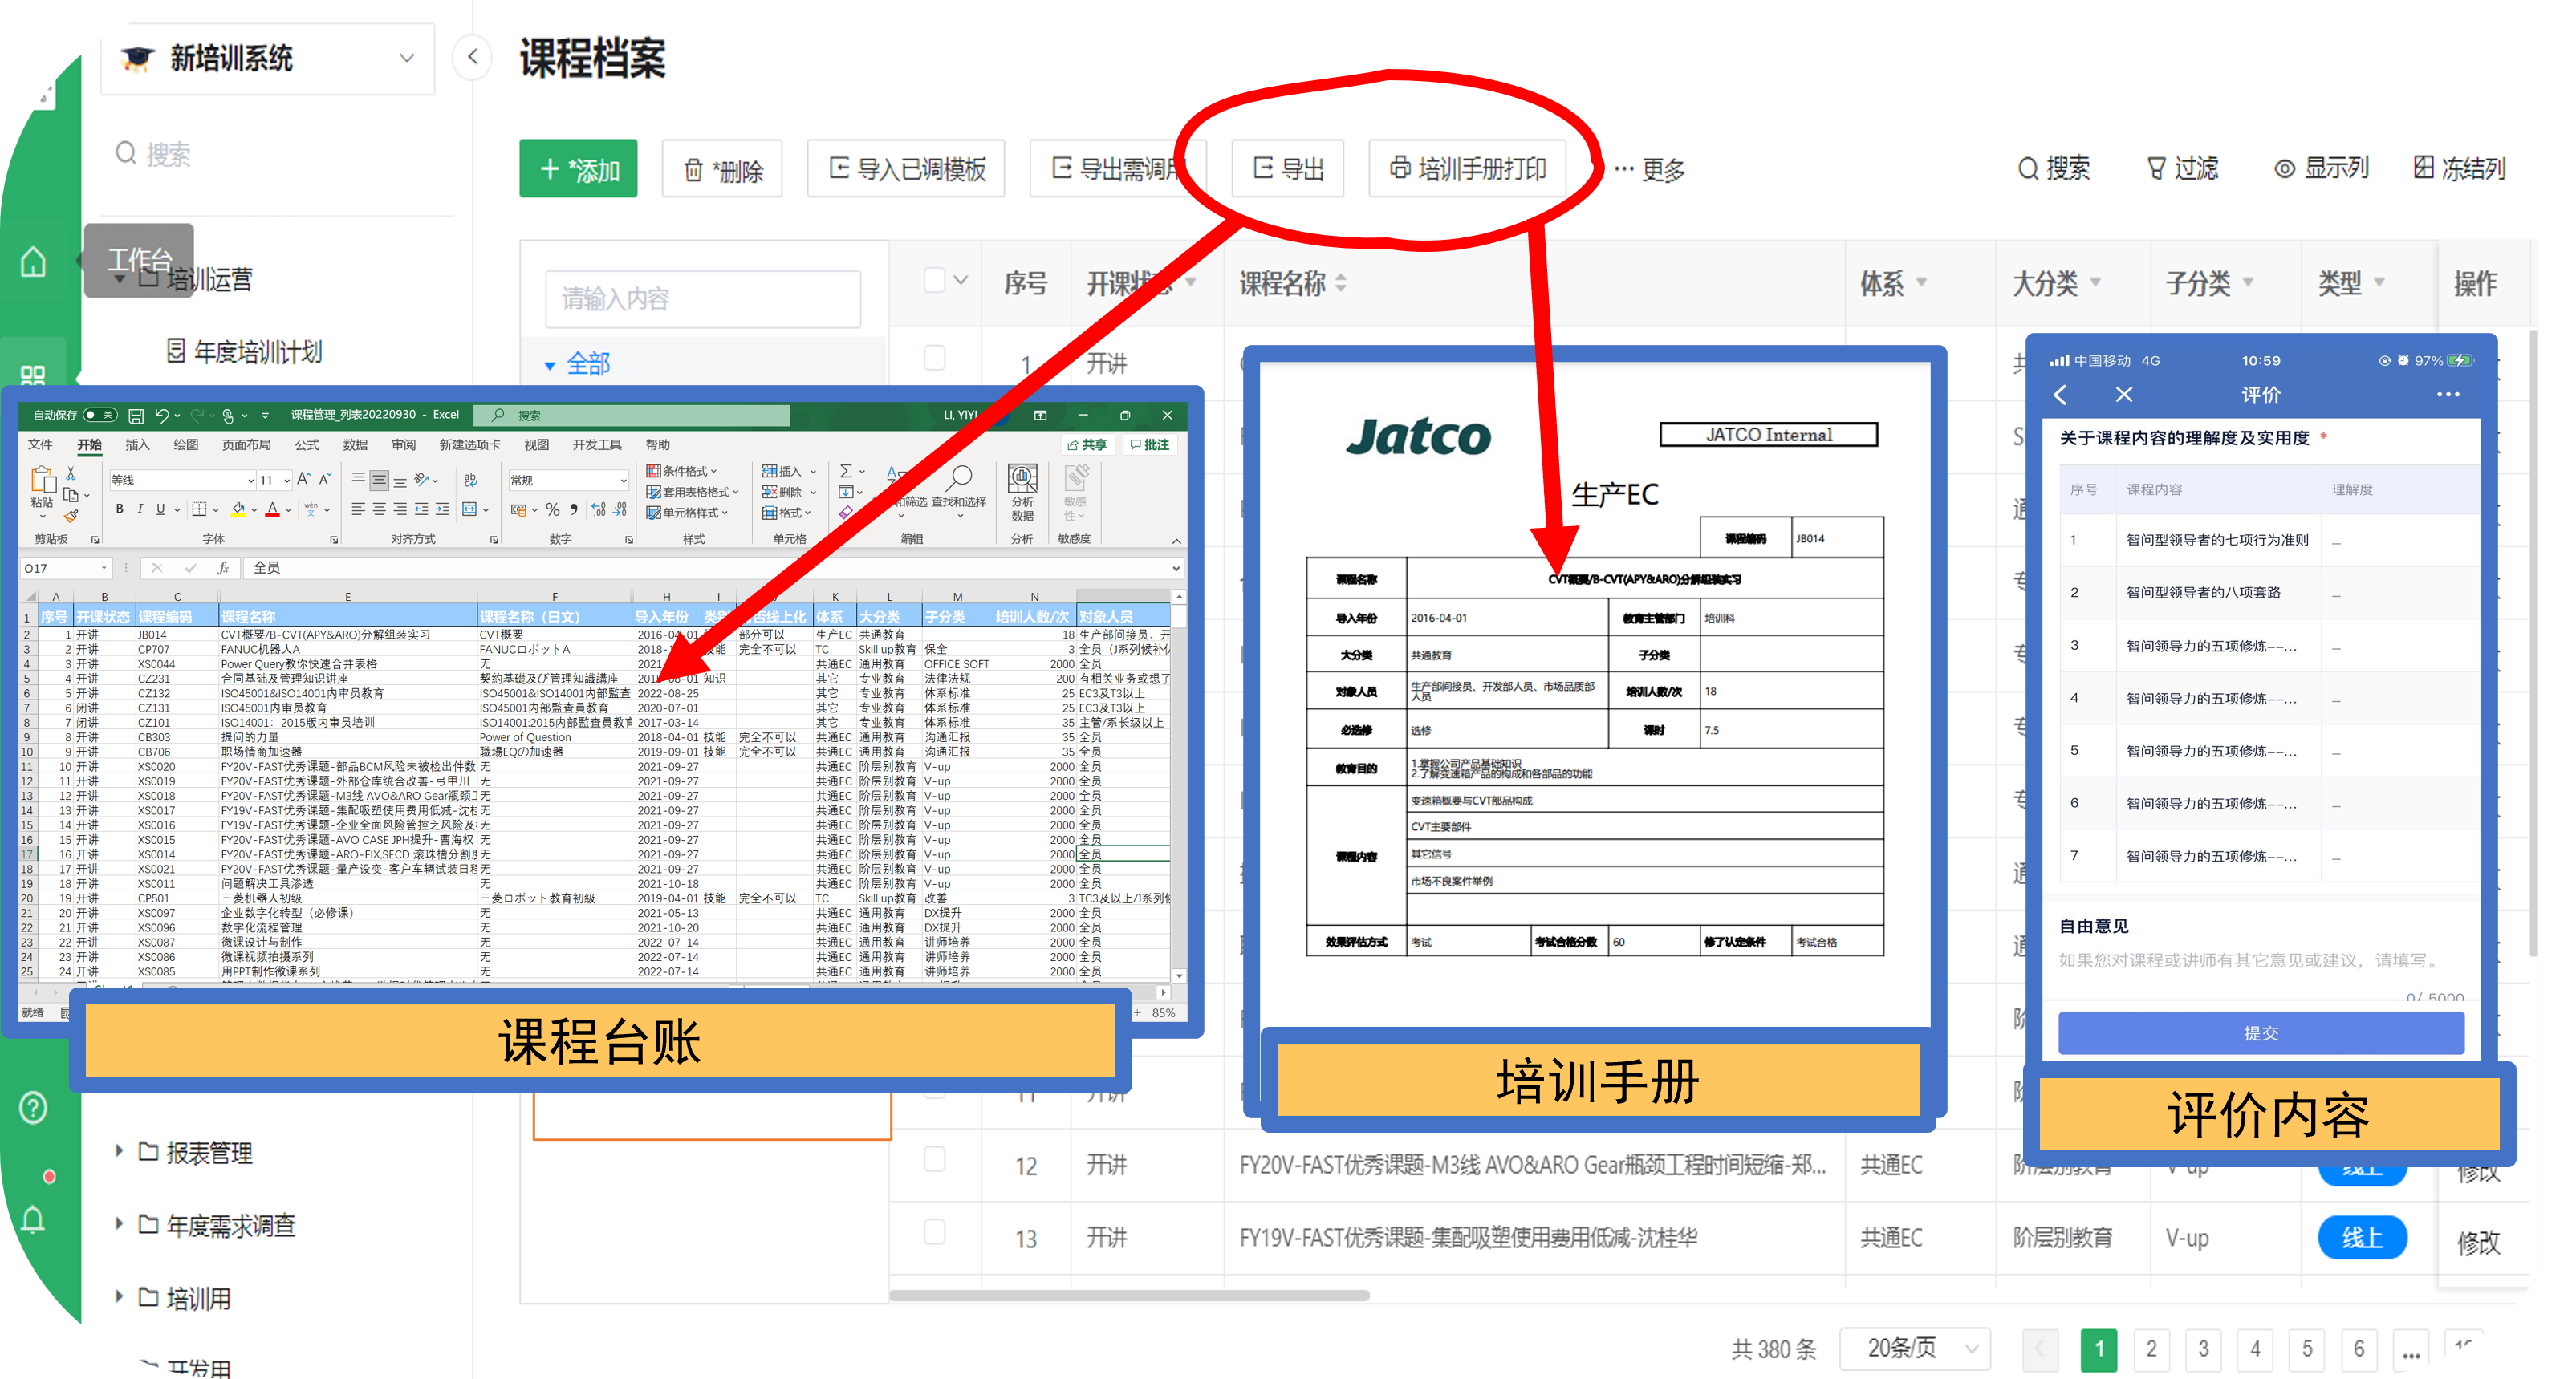2576x1379 pixels.
Task: Click the 请输入内容 category input field
Action: pos(702,299)
